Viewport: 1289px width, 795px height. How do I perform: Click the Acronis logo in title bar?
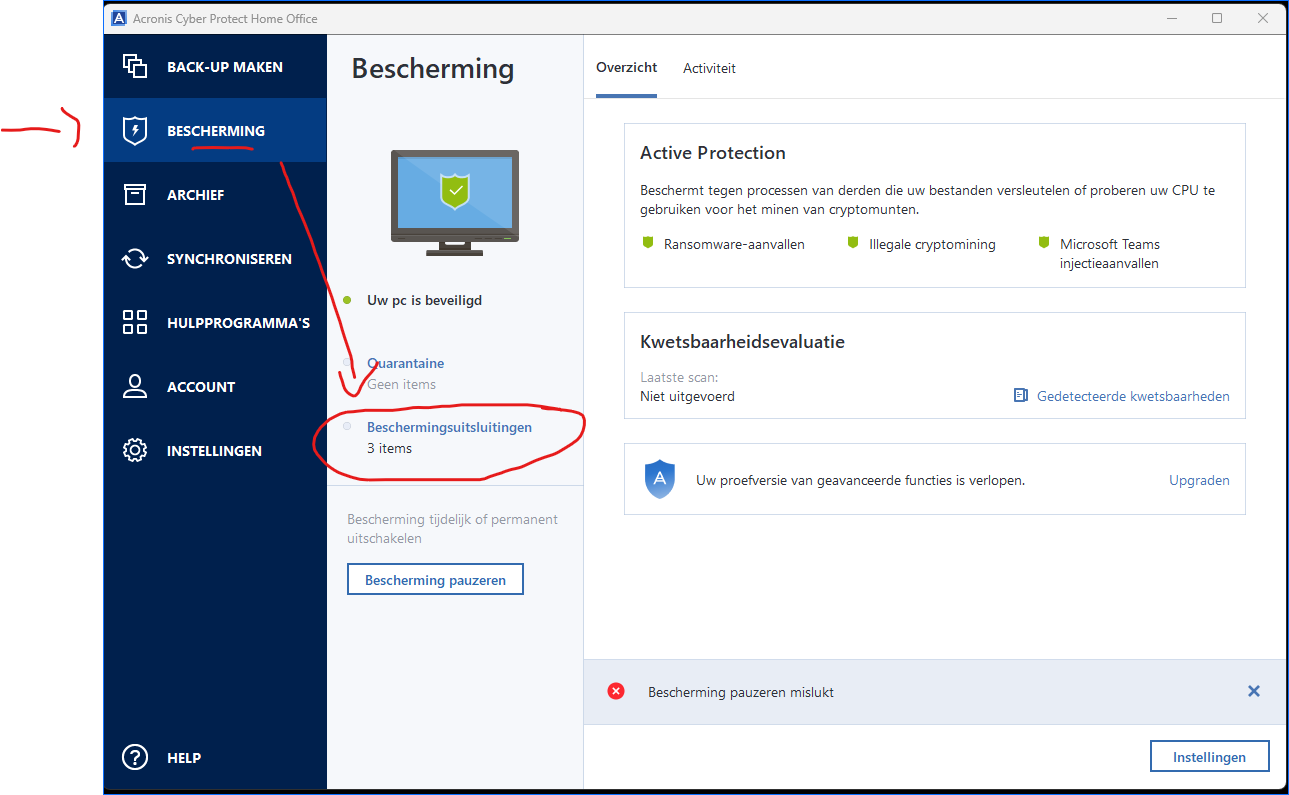119,18
